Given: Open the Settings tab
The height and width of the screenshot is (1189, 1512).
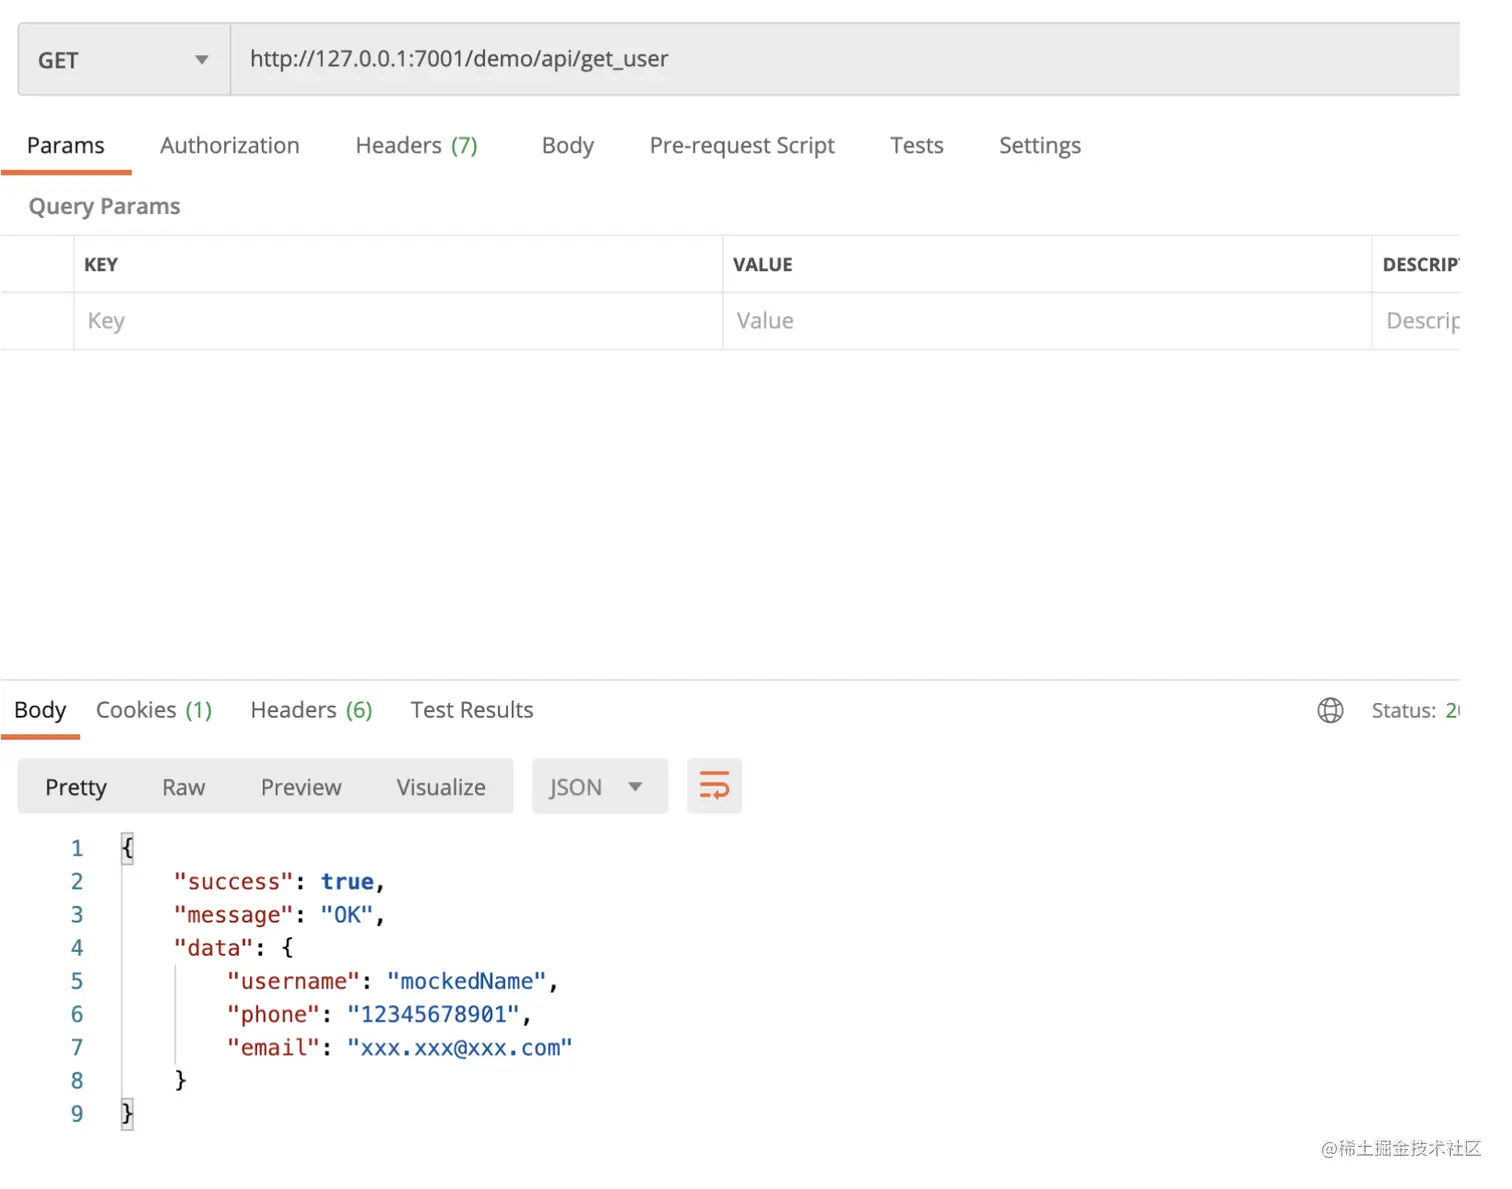Looking at the screenshot, I should (1040, 146).
